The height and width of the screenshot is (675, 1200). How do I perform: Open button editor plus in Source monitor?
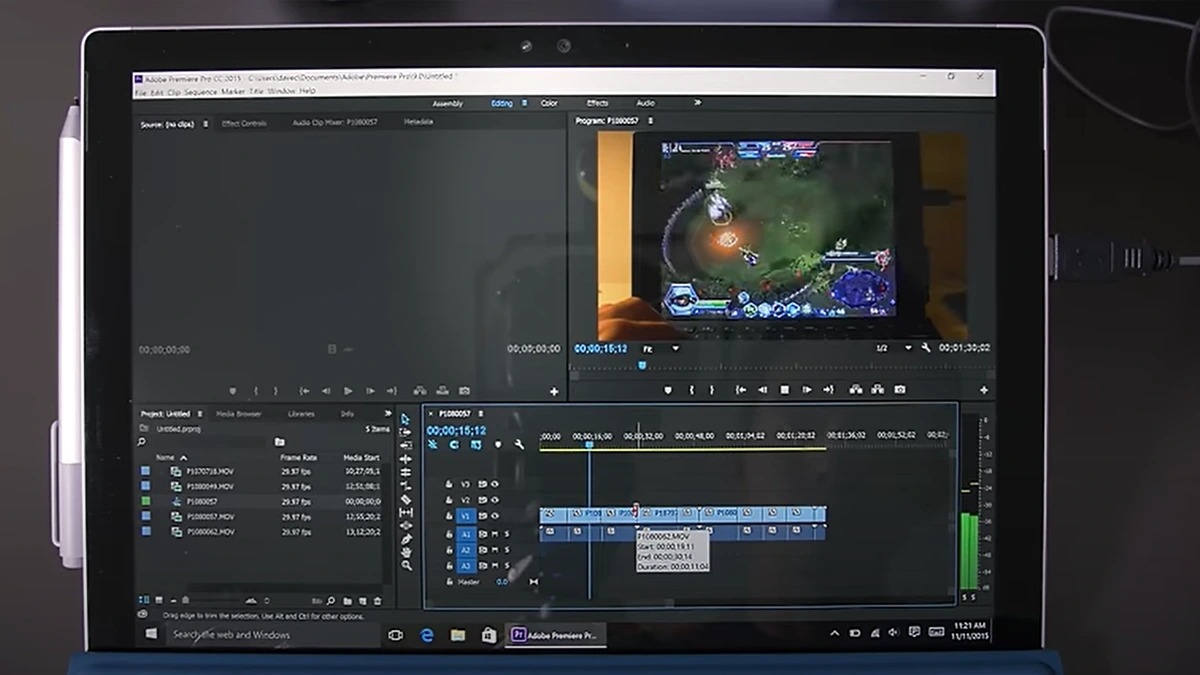[x=554, y=391]
